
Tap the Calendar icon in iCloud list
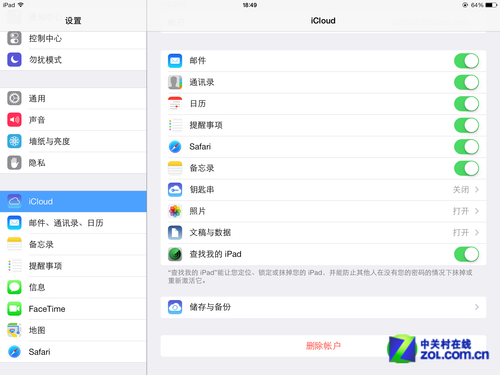(175, 104)
